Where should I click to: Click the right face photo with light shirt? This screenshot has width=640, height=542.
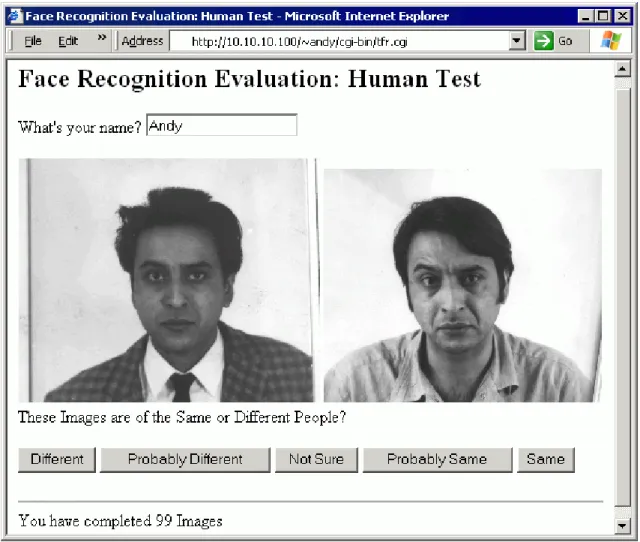tap(462, 285)
